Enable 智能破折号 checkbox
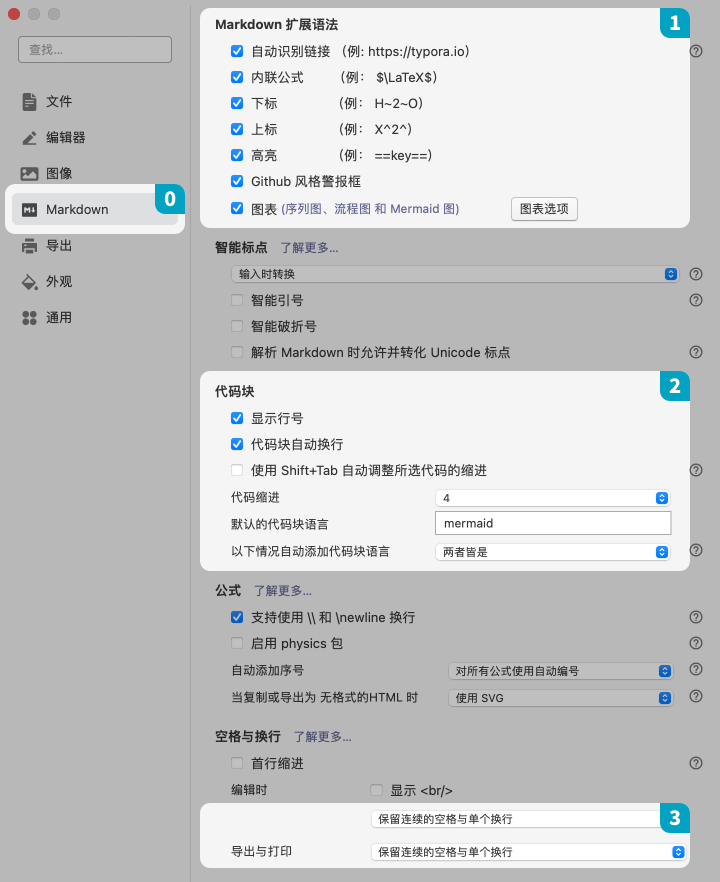720x882 pixels. click(x=237, y=326)
